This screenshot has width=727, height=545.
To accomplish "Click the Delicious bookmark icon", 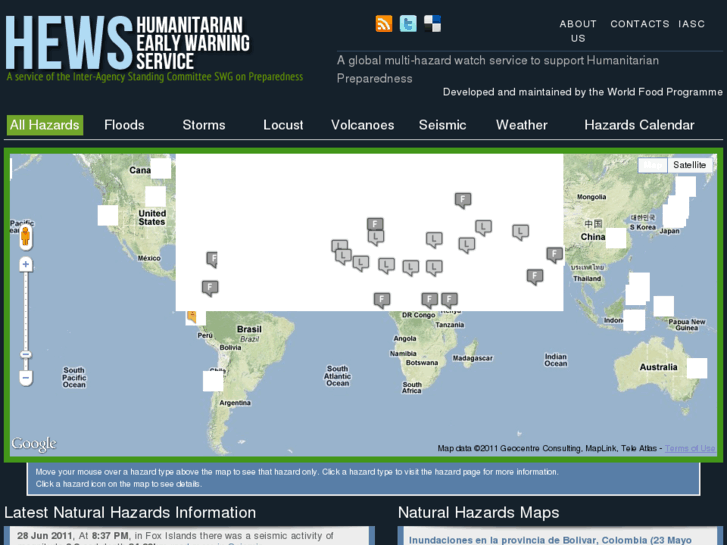I will point(432,24).
